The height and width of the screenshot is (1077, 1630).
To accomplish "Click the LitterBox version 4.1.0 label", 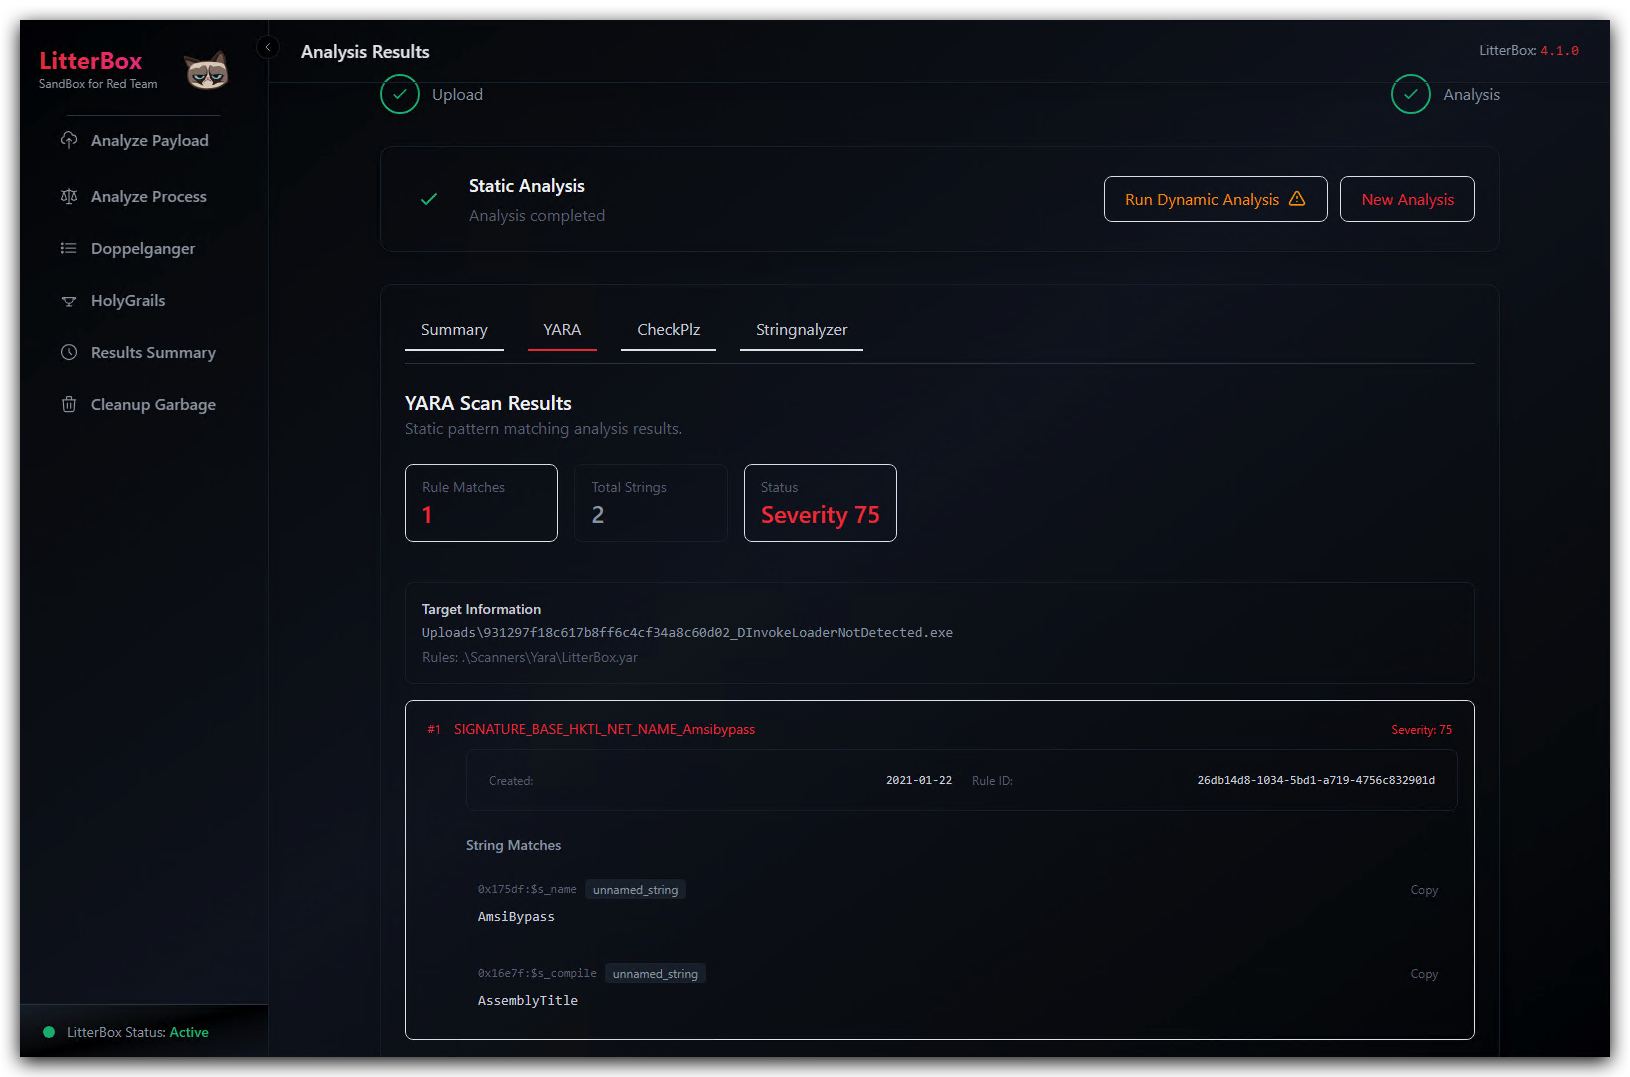I will point(1529,50).
